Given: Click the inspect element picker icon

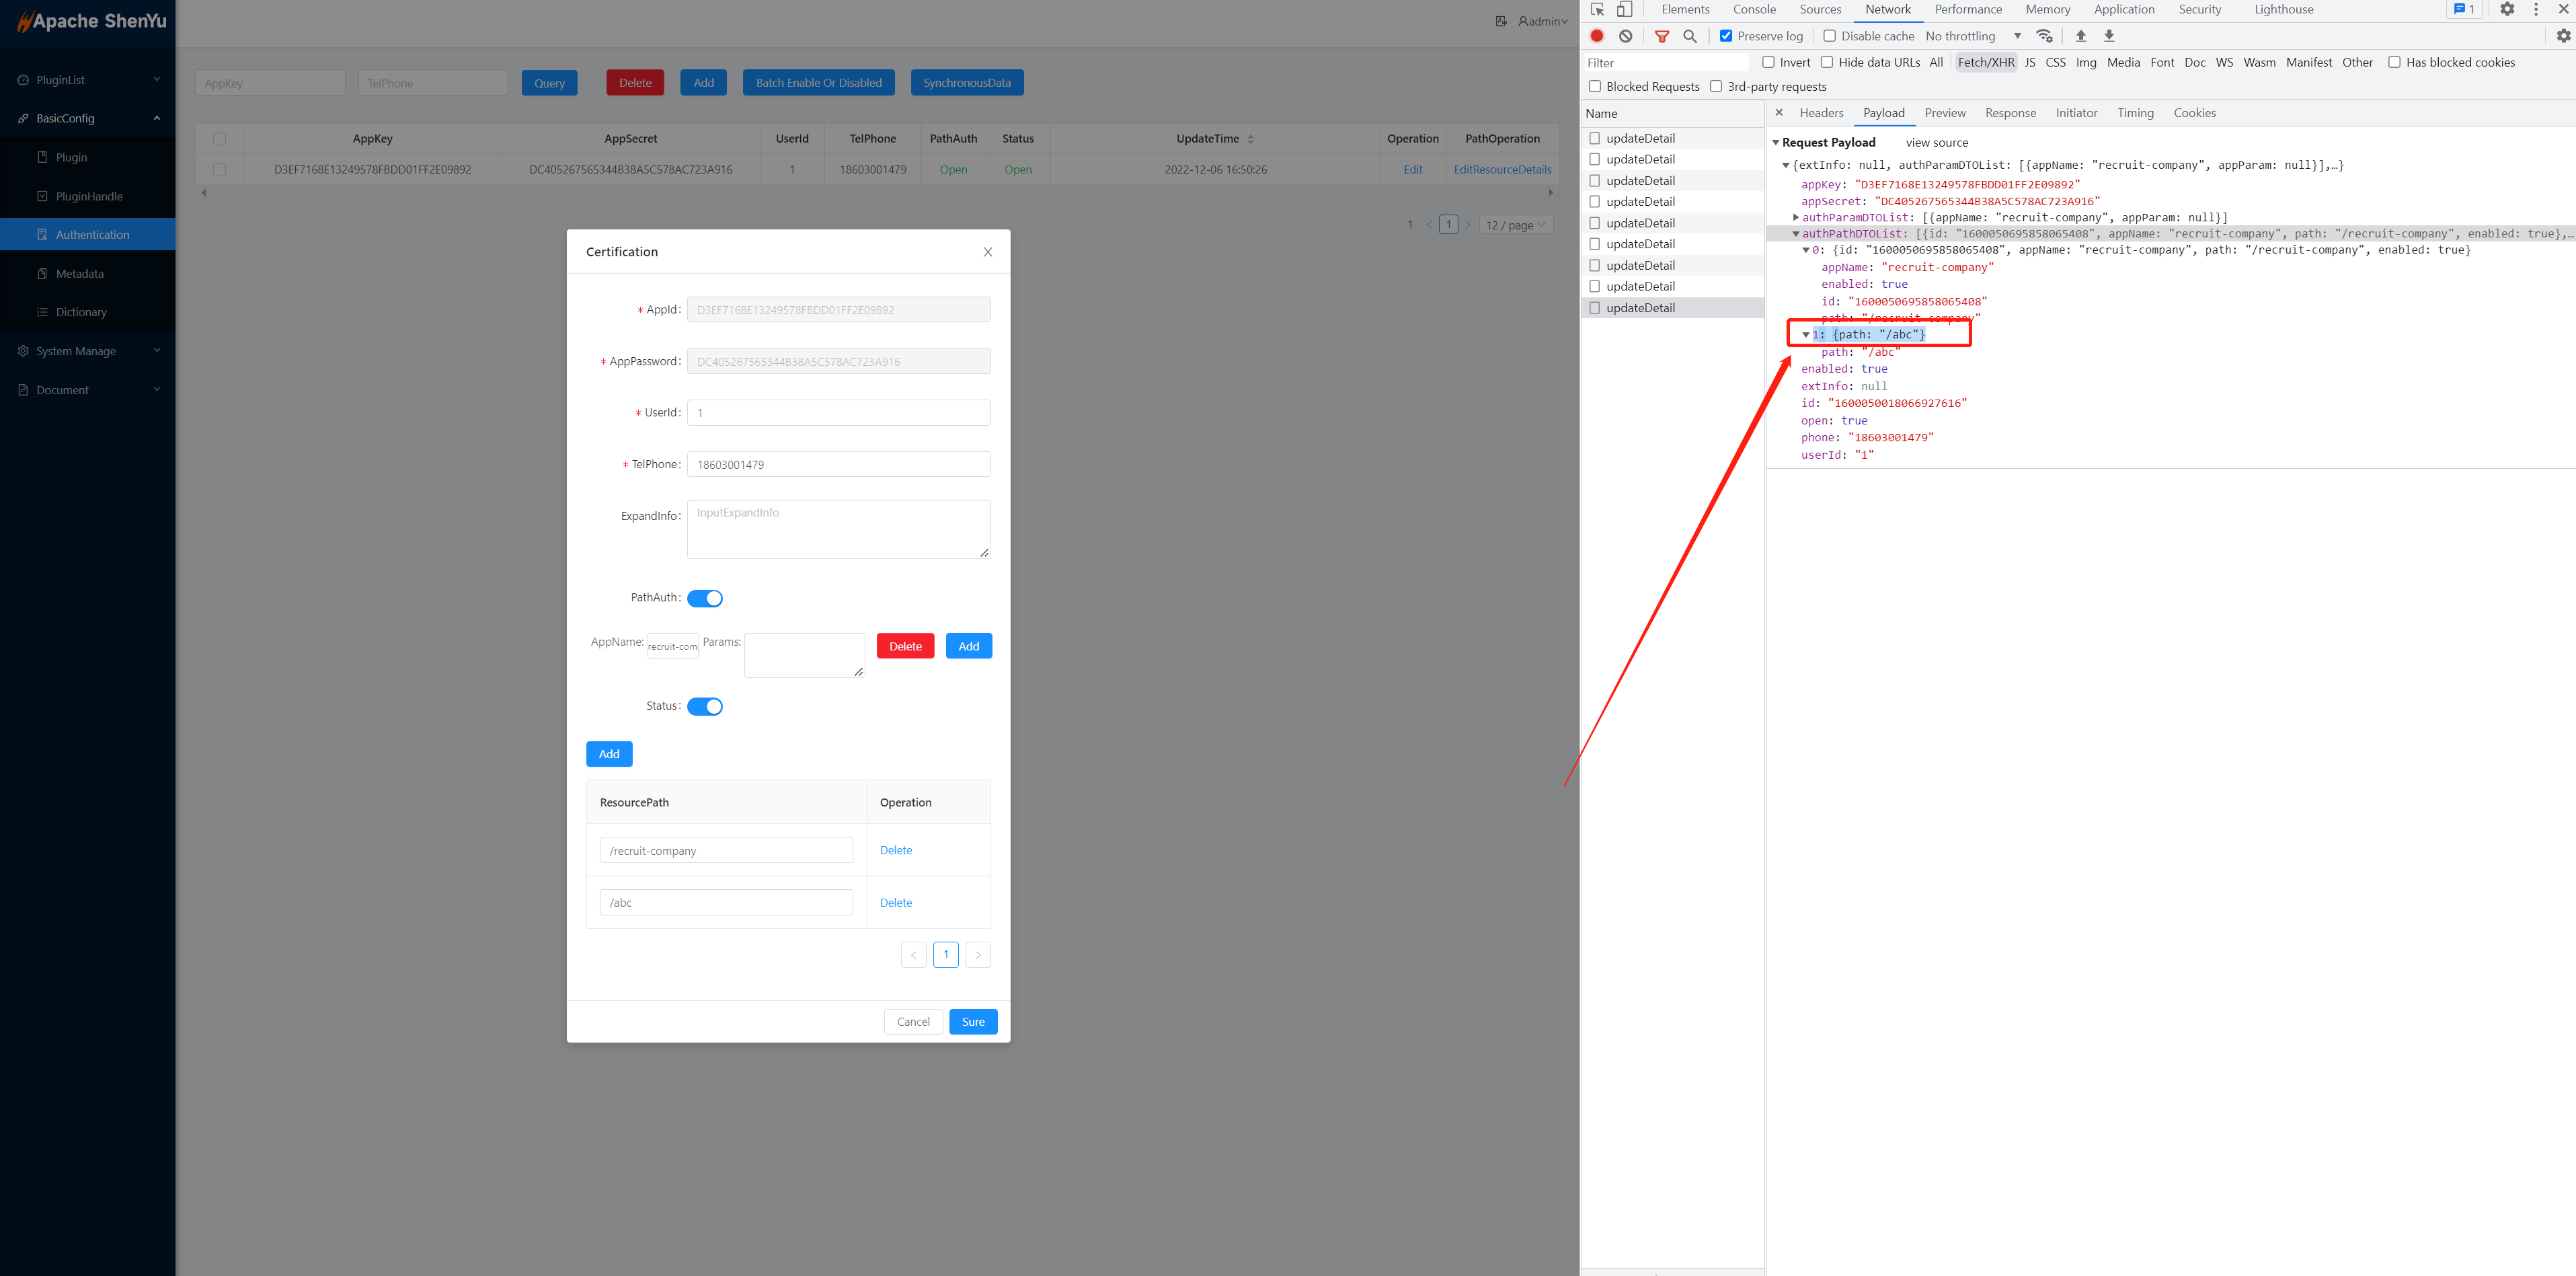Looking at the screenshot, I should coord(1597,9).
